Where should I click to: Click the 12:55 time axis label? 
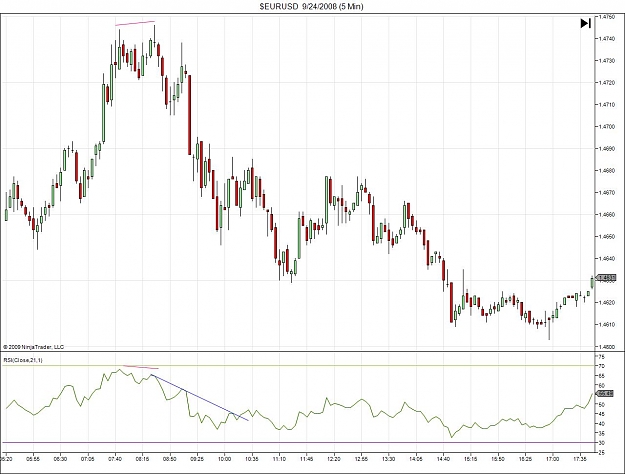(x=361, y=459)
